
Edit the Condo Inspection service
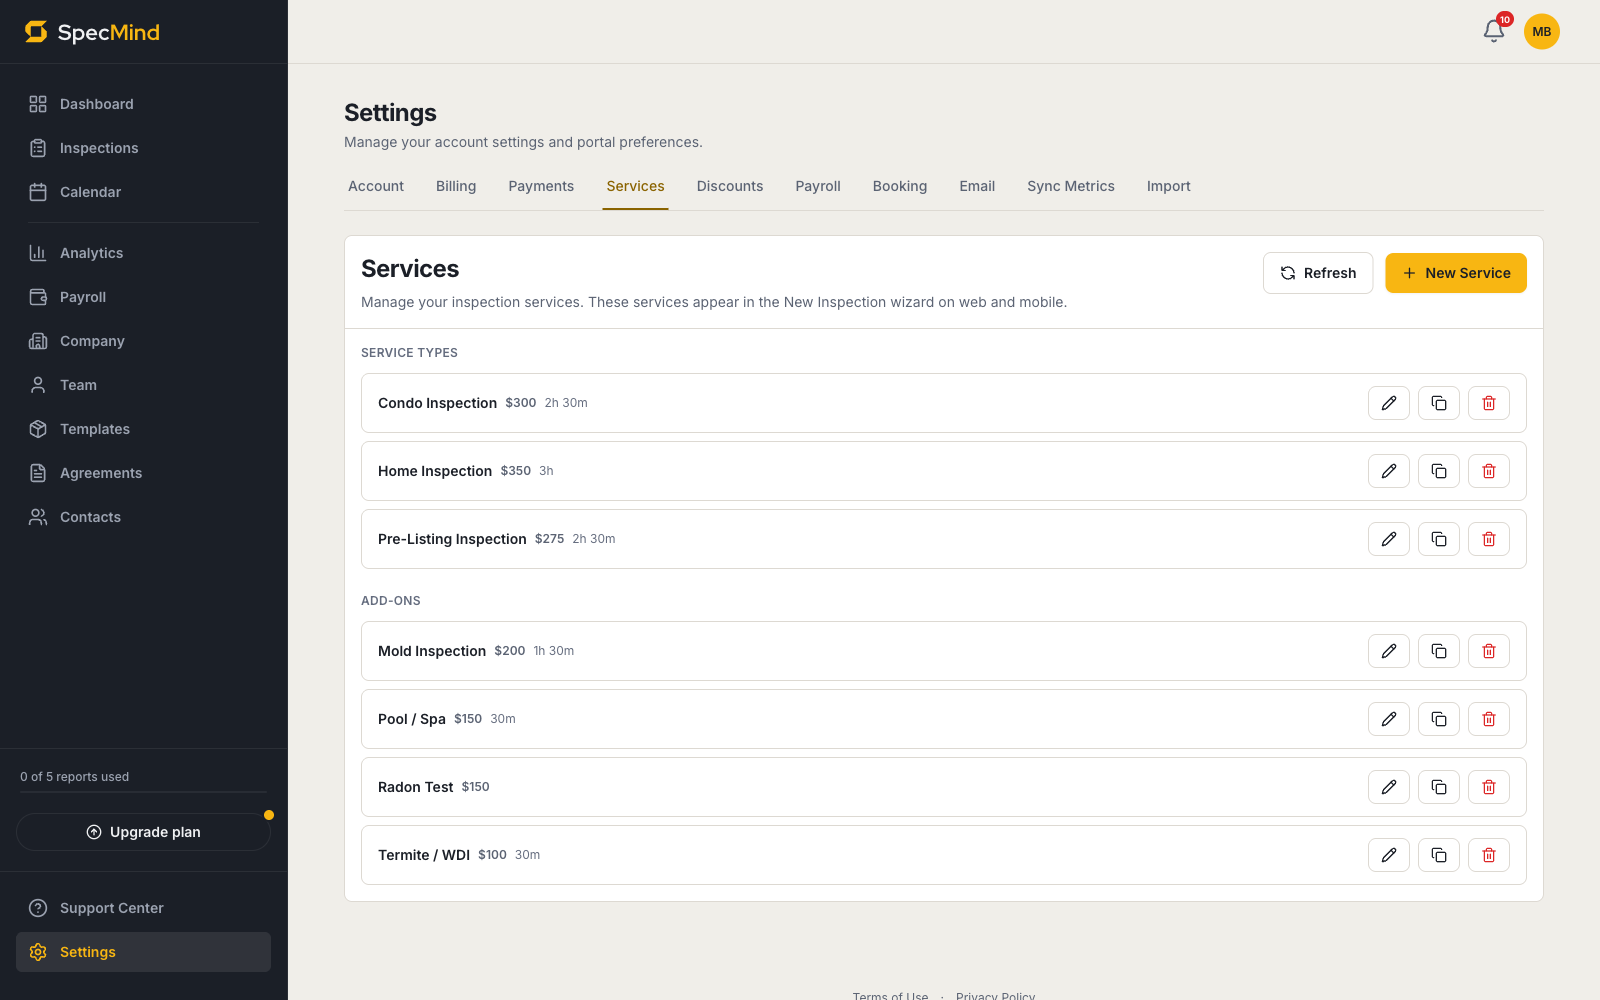pyautogui.click(x=1389, y=403)
